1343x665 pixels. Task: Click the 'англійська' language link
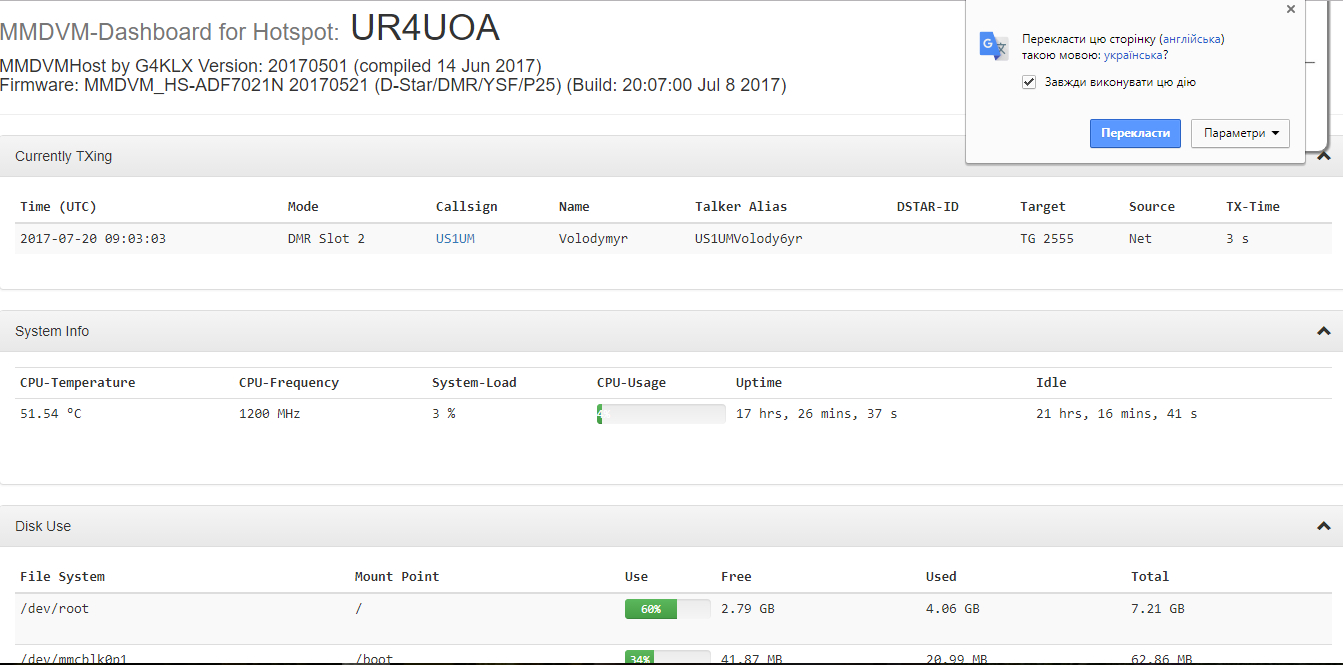(1191, 39)
